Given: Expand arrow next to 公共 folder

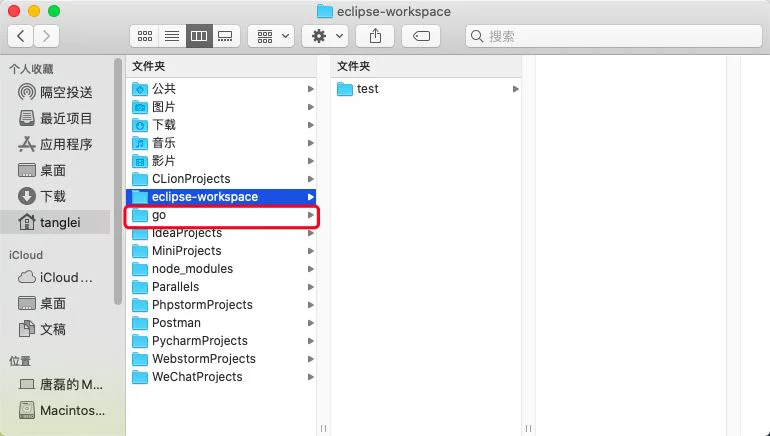Looking at the screenshot, I should click(310, 89).
